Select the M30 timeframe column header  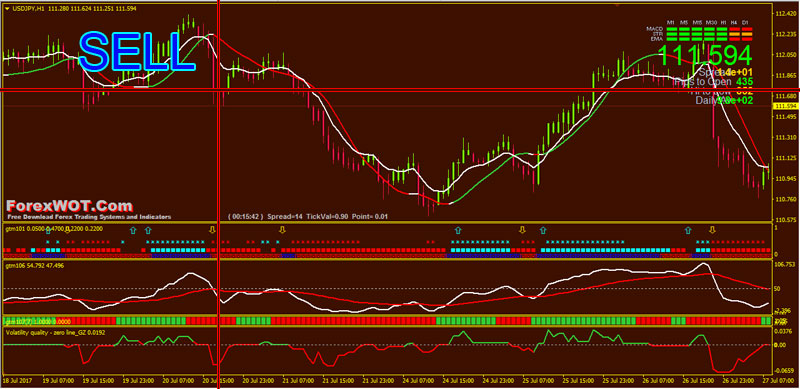[711, 22]
